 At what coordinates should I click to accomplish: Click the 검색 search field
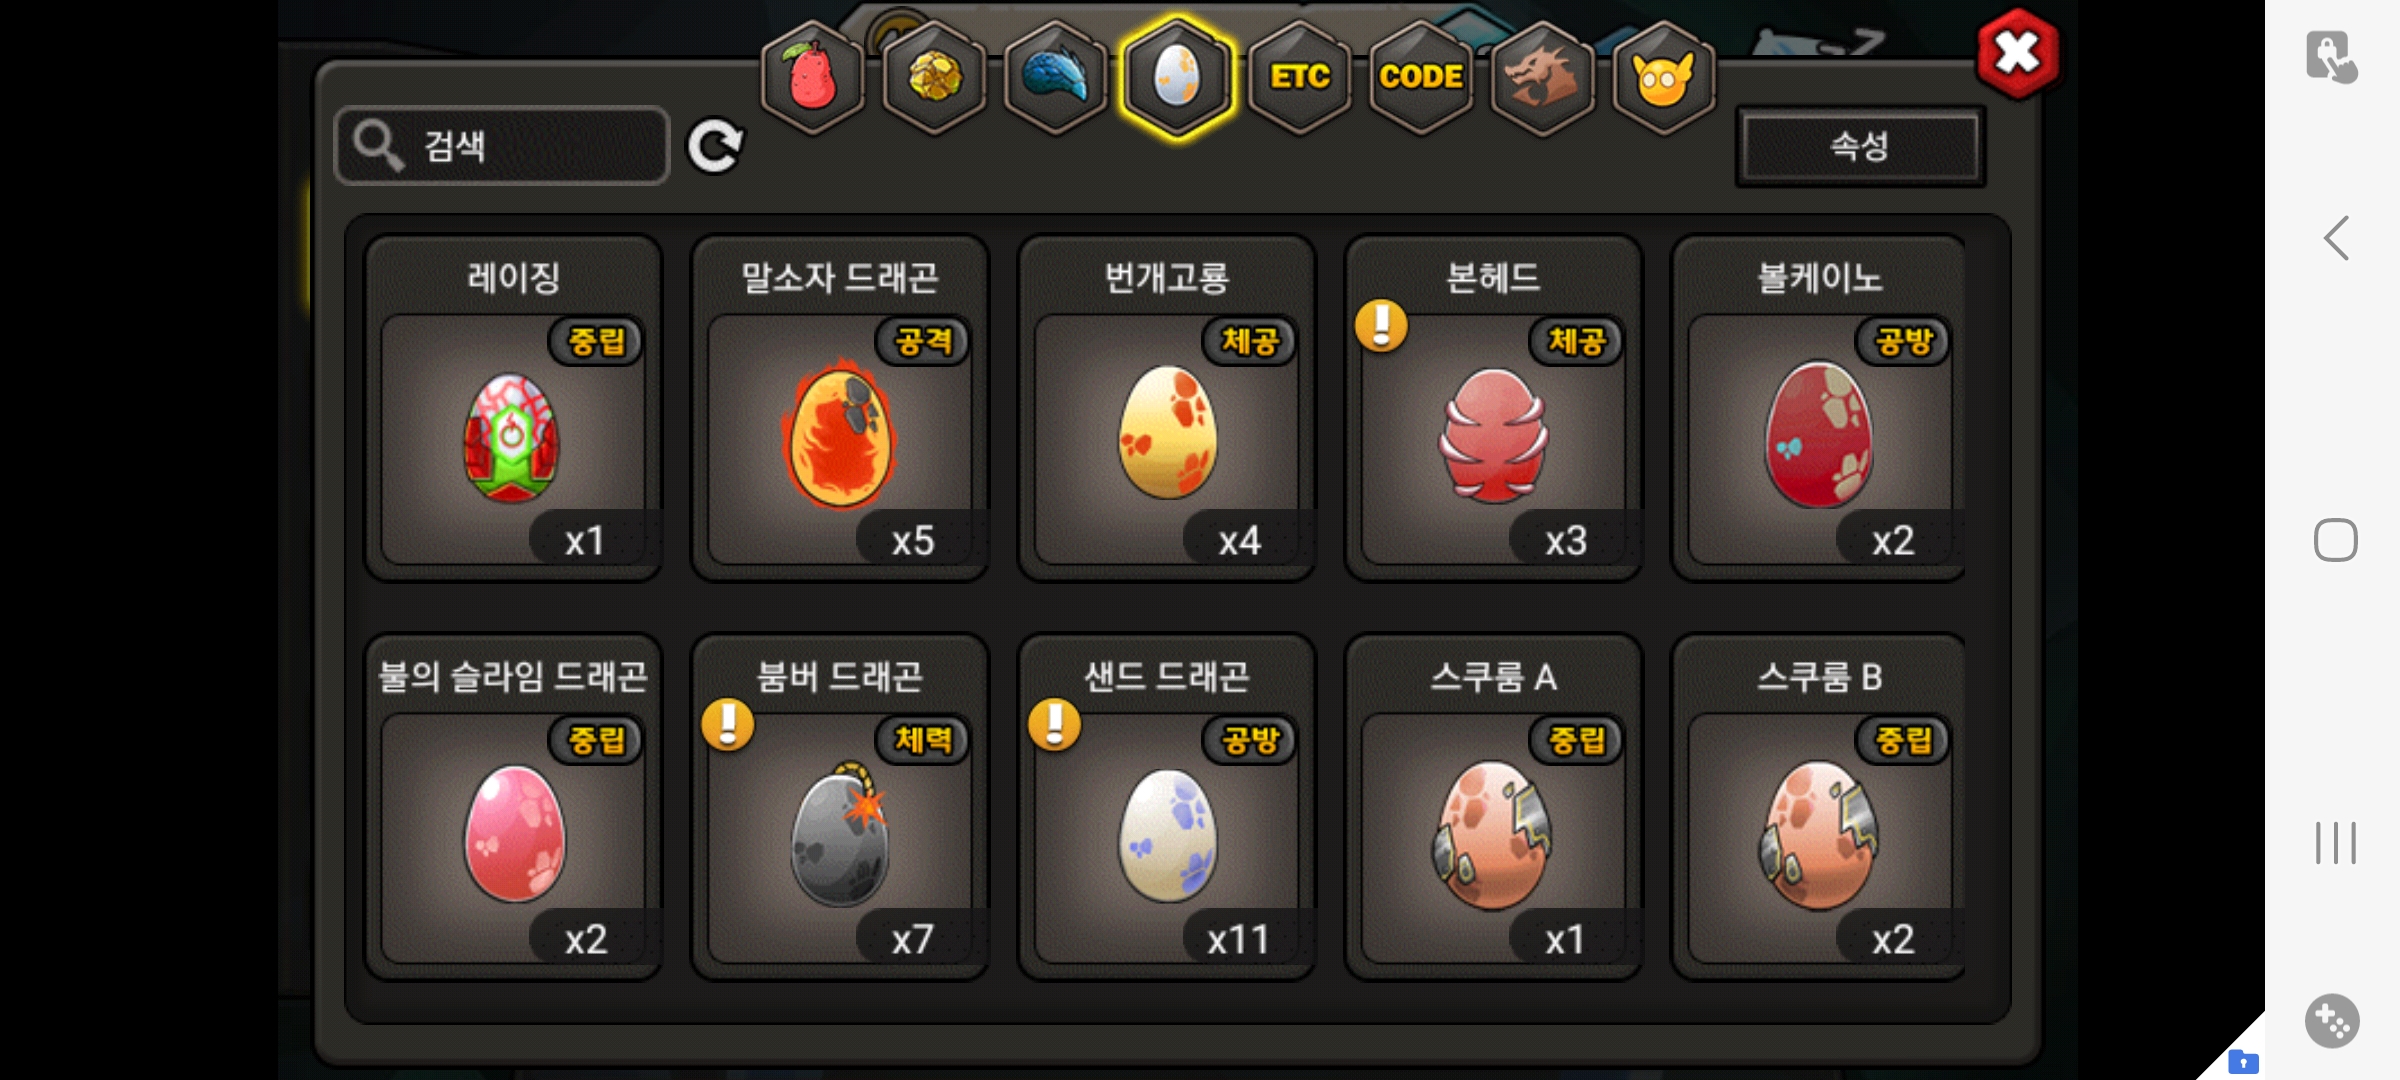[502, 146]
